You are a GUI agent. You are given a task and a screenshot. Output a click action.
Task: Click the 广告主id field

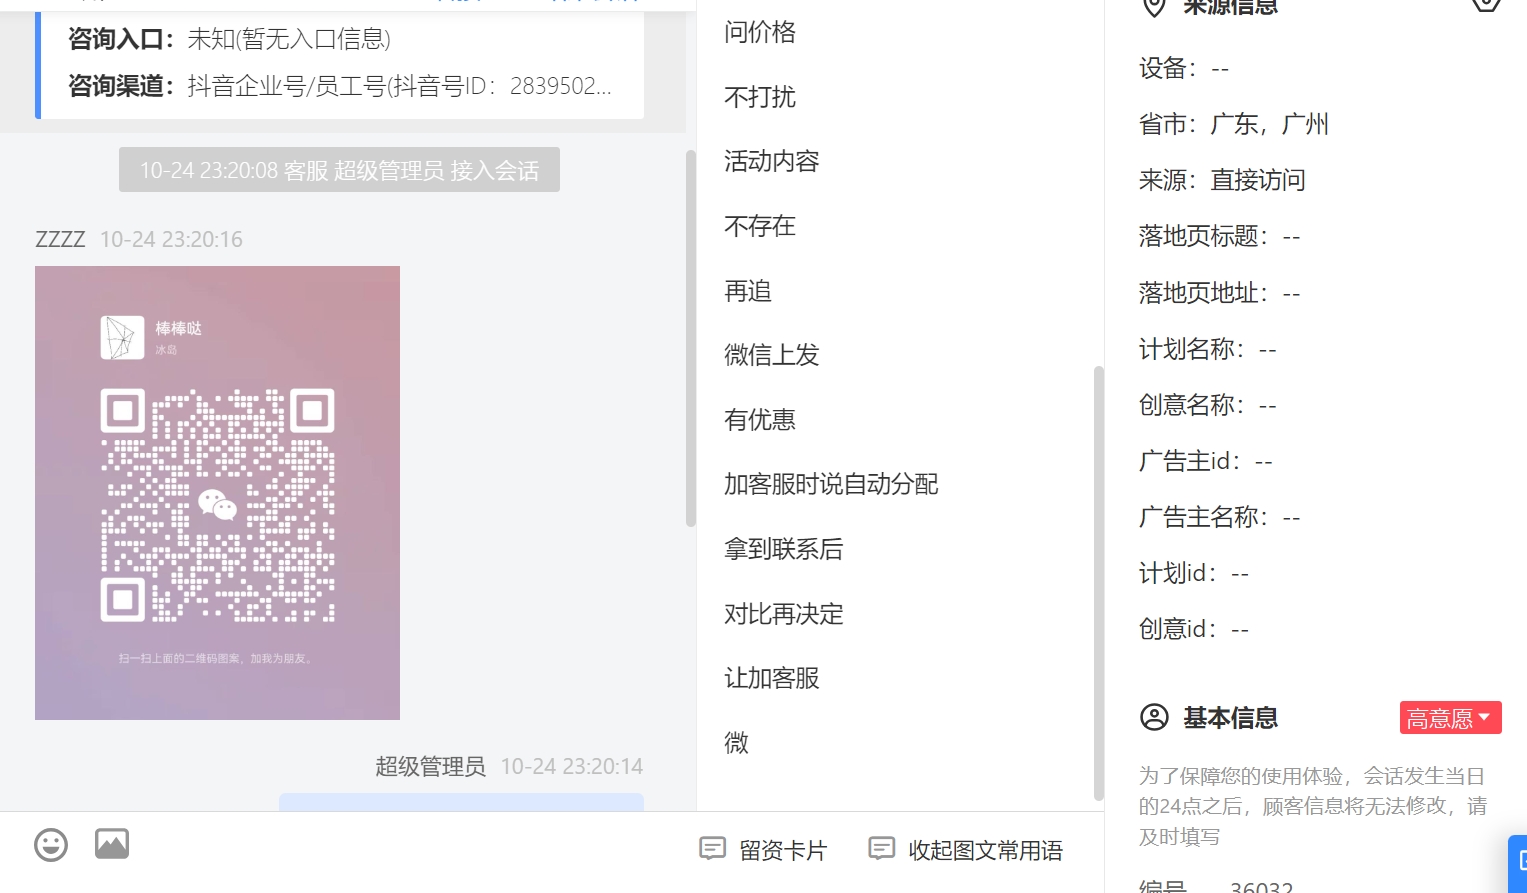pyautogui.click(x=1205, y=461)
